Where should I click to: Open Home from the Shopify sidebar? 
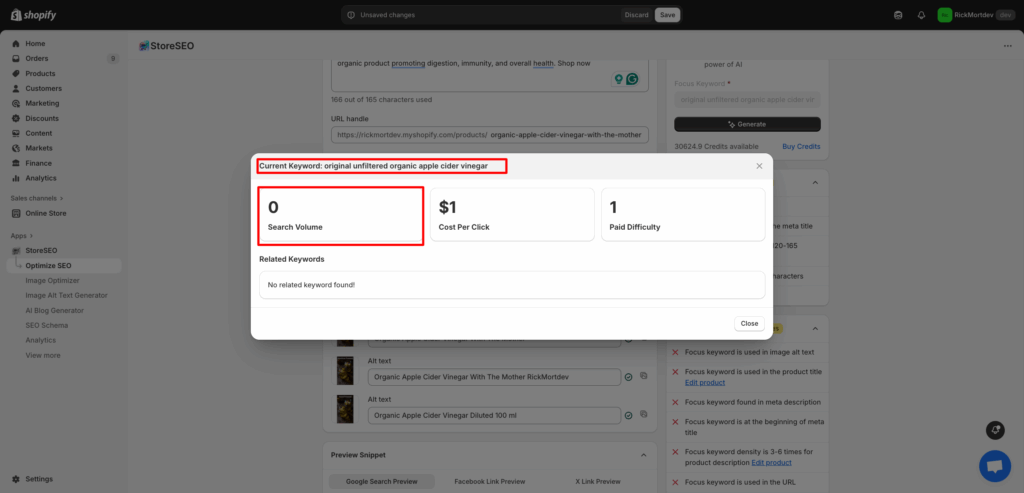[x=35, y=44]
